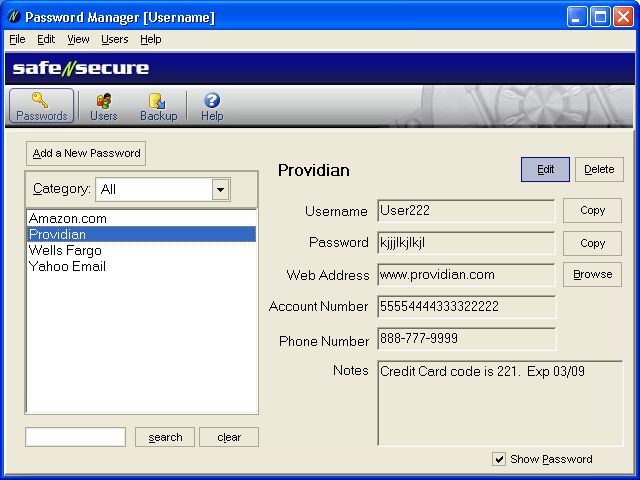
Task: Open the Passwords toolbar section
Action: click(x=42, y=106)
